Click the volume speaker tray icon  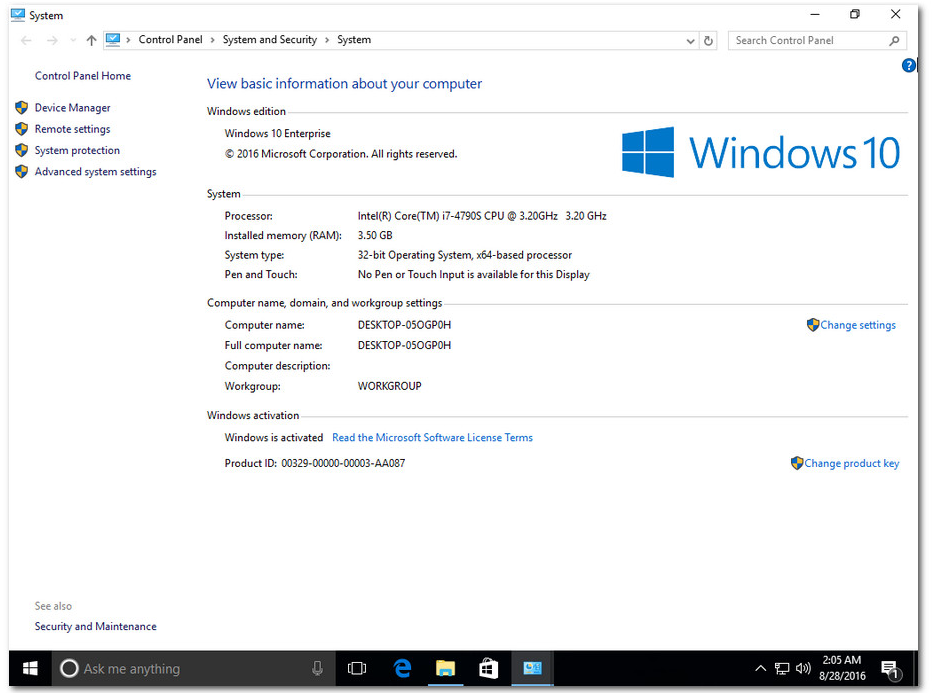803,668
